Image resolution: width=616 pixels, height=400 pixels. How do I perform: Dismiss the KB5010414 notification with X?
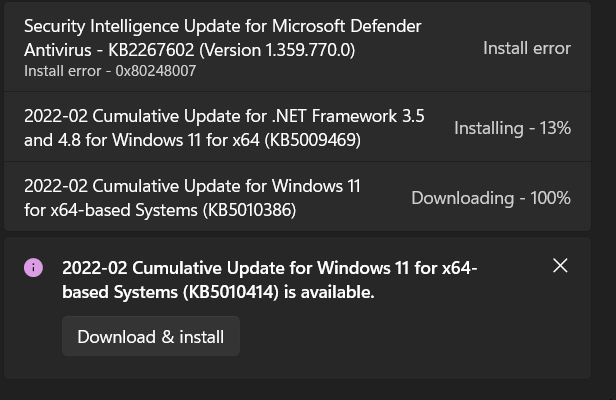pos(560,266)
